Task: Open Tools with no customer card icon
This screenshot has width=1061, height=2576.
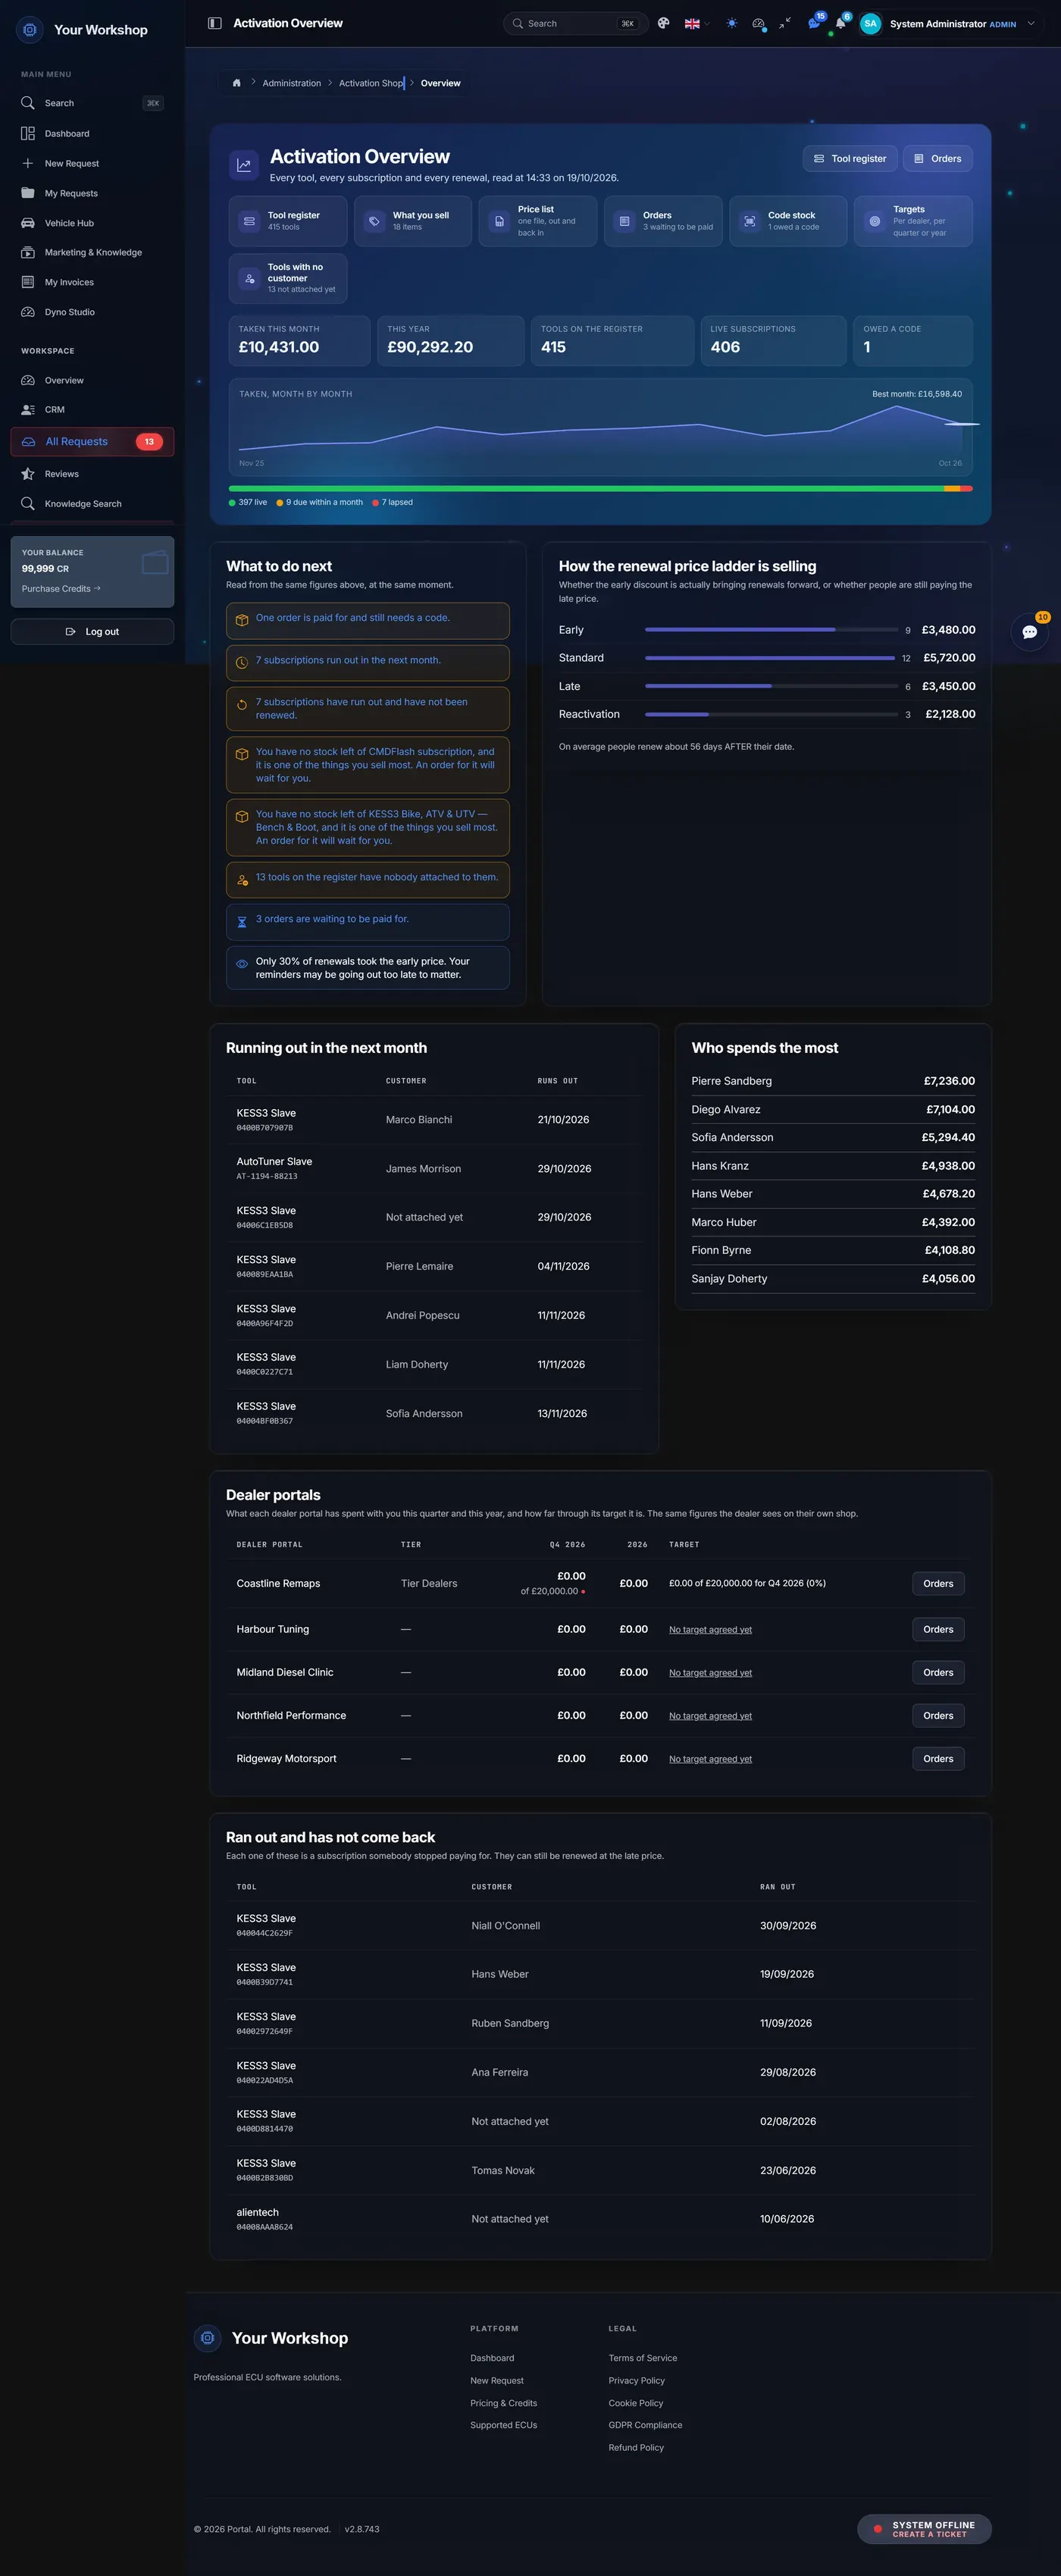Action: click(x=249, y=278)
